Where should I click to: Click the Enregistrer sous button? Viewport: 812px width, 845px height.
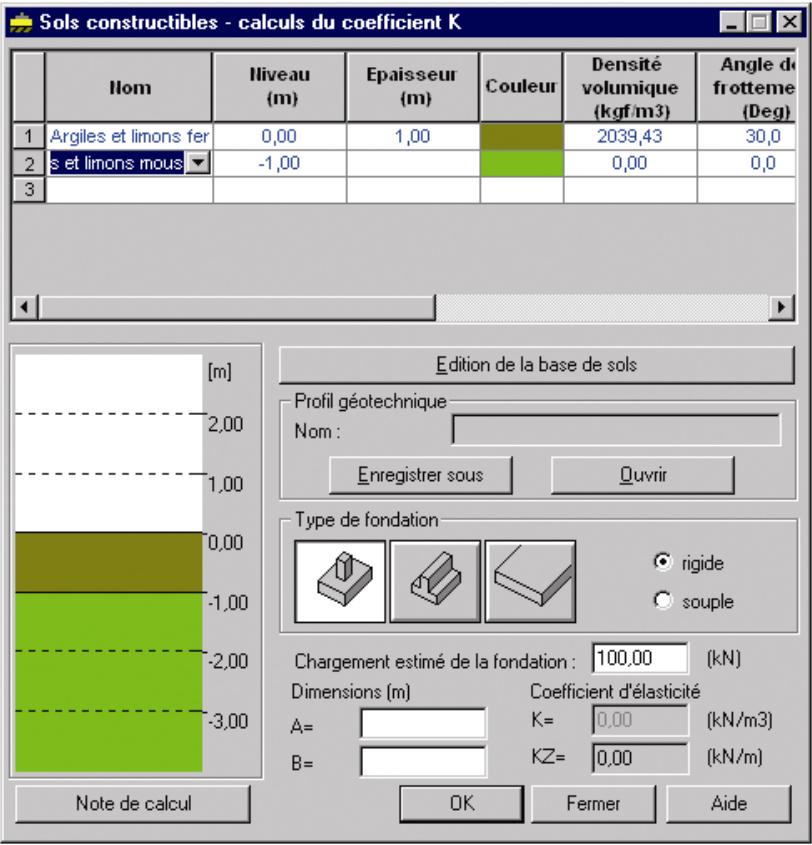pos(420,475)
